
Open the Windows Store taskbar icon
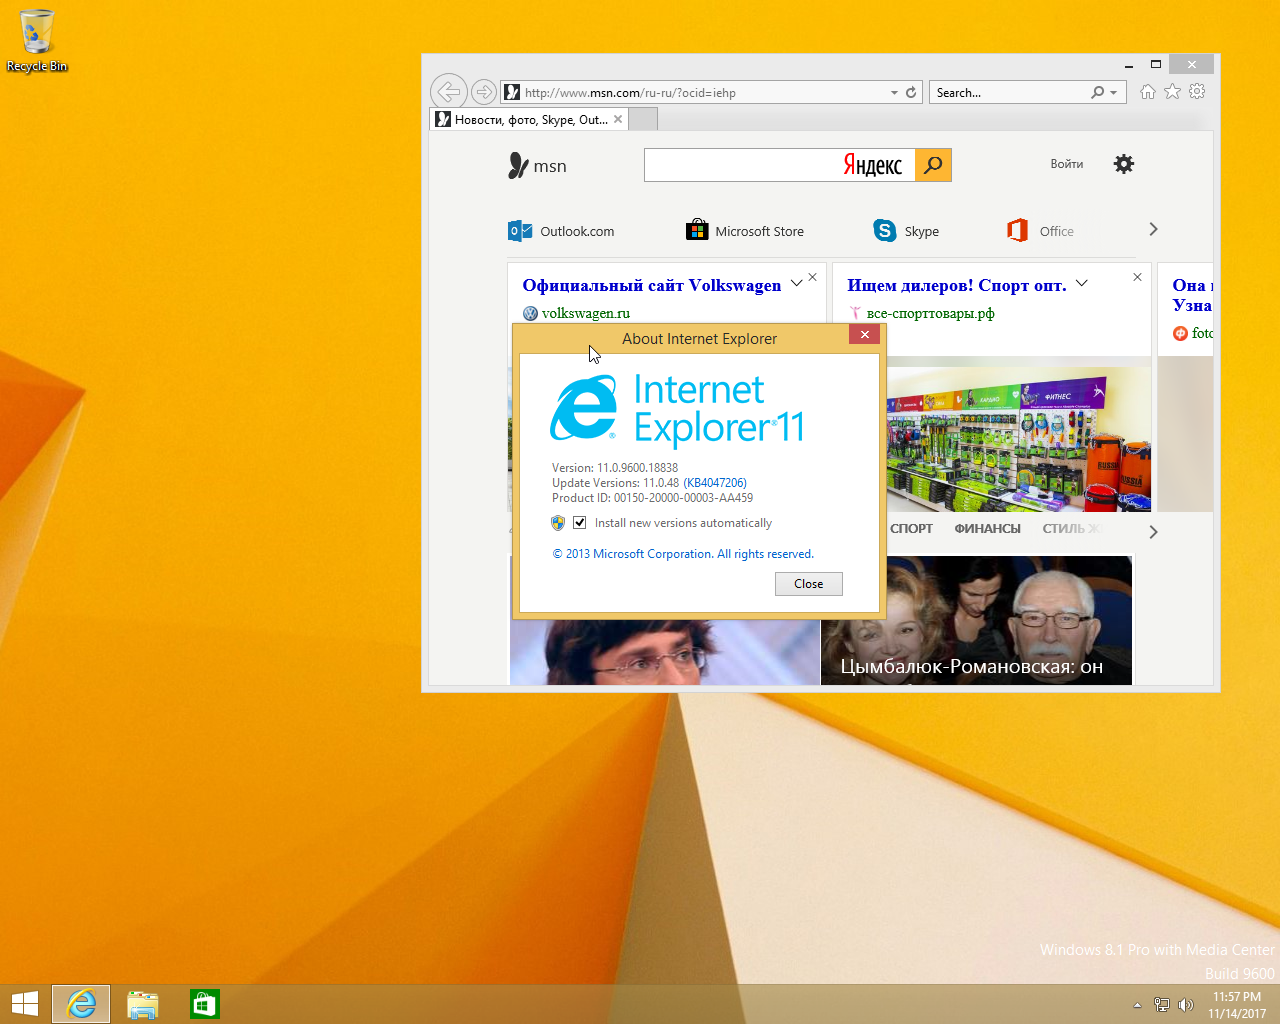[204, 1004]
